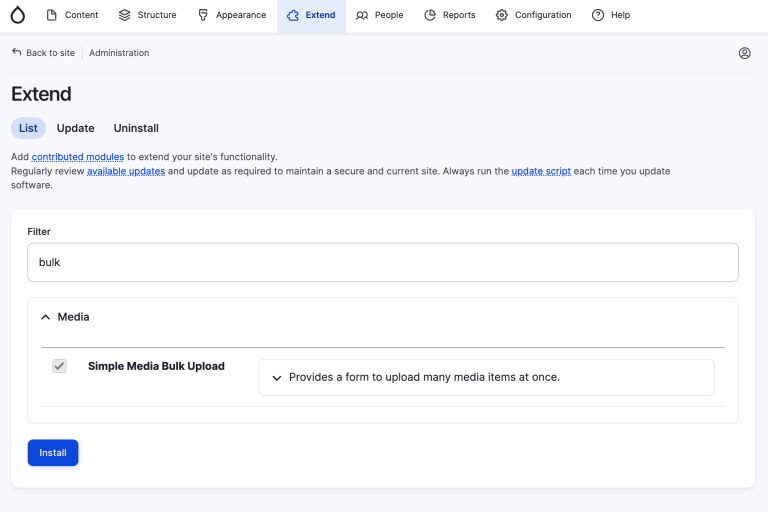Click the Configuration gear icon
768x512 pixels.
point(502,15)
